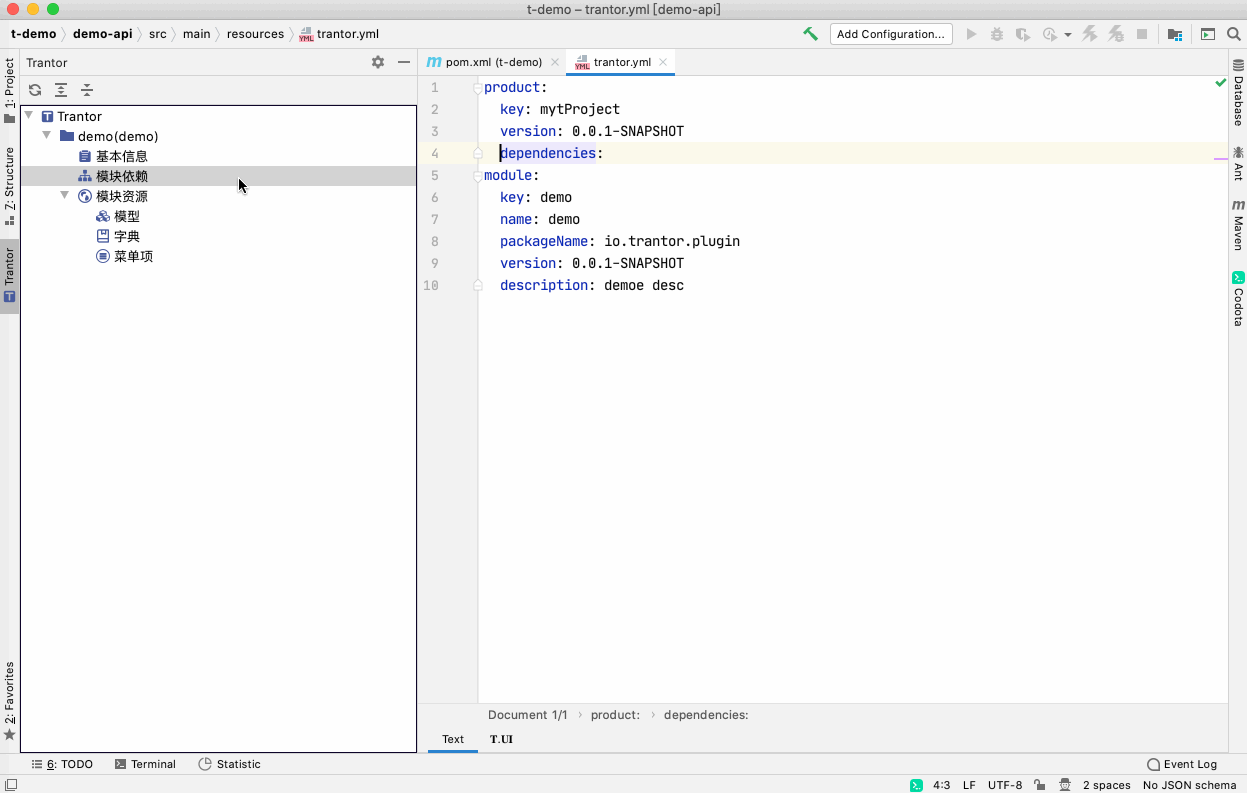Click t-demo in the breadcrumb path
Viewport: 1247px width, 793px height.
[33, 34]
